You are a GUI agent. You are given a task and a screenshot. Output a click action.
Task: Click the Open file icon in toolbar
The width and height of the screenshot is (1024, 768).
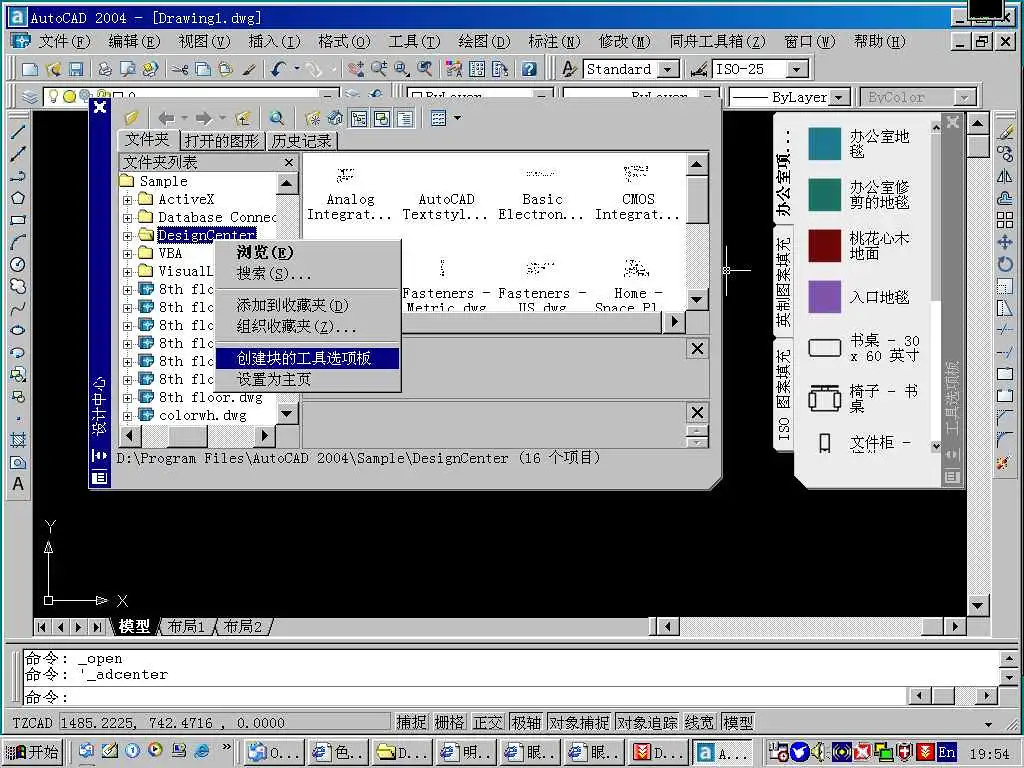[54, 69]
